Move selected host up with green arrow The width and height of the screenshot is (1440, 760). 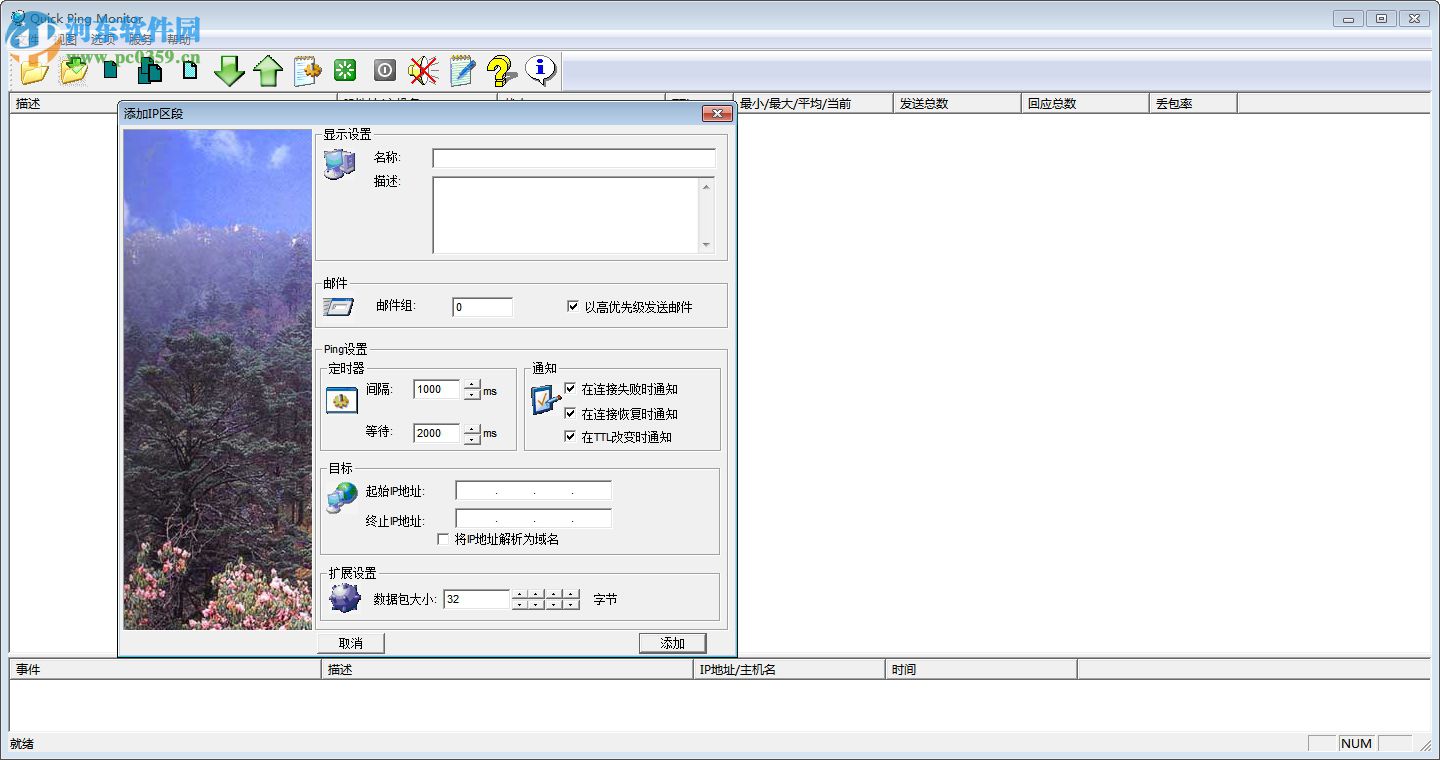point(268,70)
